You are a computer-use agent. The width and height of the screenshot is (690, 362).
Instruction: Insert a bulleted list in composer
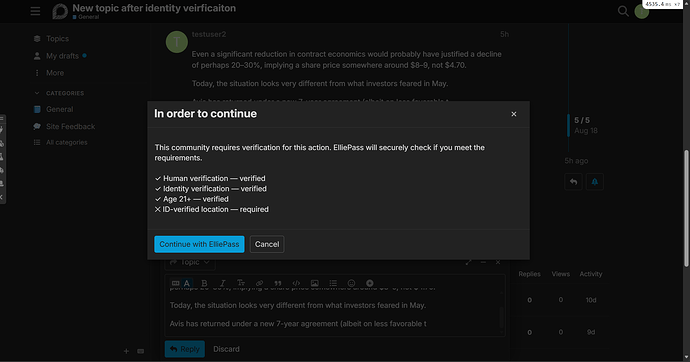pos(333,283)
